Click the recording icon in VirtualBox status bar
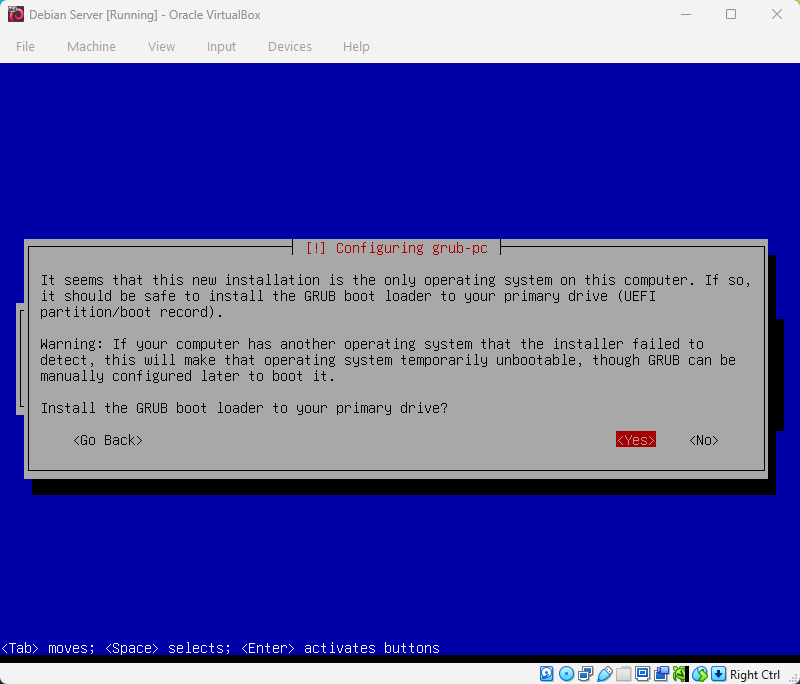 pyautogui.click(x=661, y=673)
